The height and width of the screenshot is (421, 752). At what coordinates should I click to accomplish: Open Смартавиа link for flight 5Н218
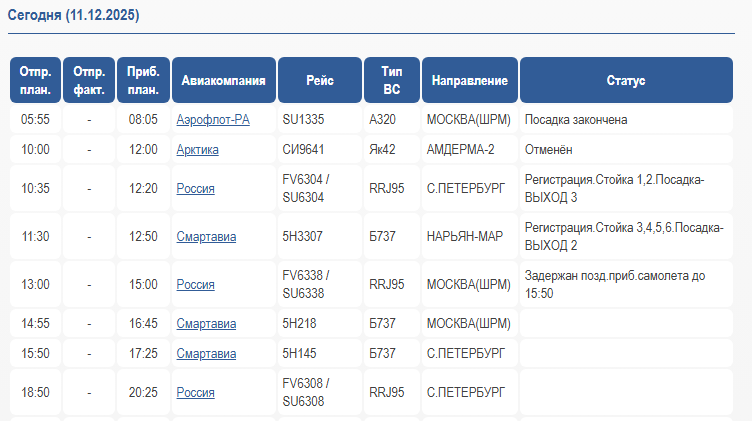tap(206, 324)
